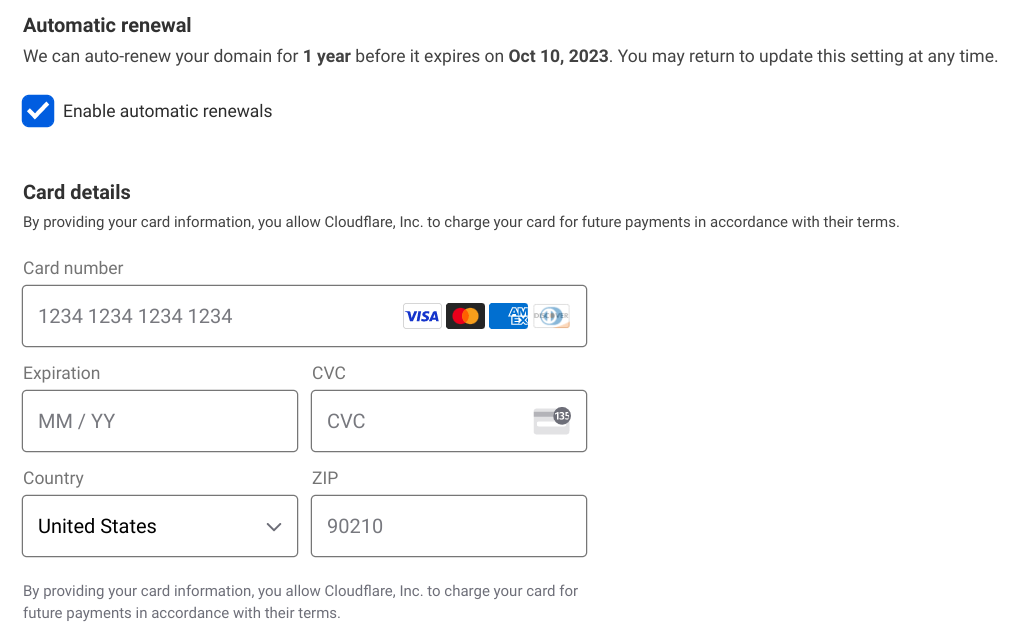Click the "Country" field label
This screenshot has width=1036, height=636.
[53, 478]
